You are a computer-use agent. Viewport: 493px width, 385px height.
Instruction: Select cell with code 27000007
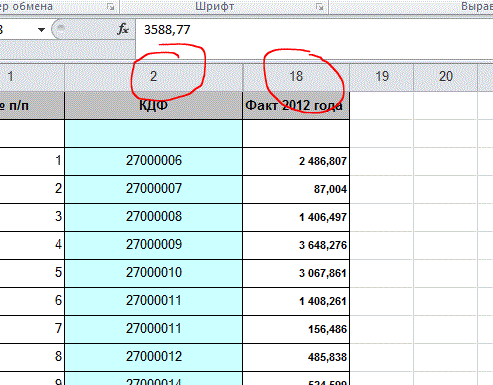tap(153, 189)
